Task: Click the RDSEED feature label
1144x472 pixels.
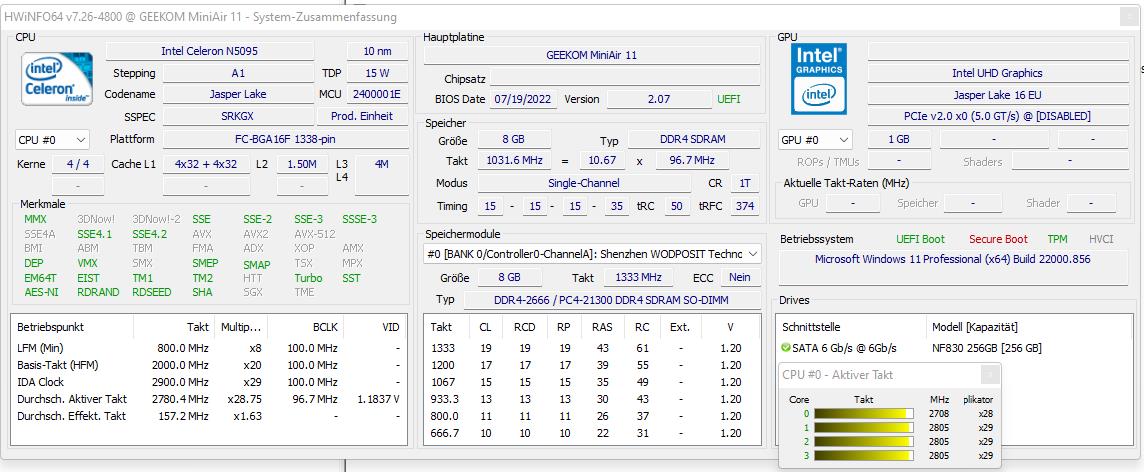Action: pos(152,292)
